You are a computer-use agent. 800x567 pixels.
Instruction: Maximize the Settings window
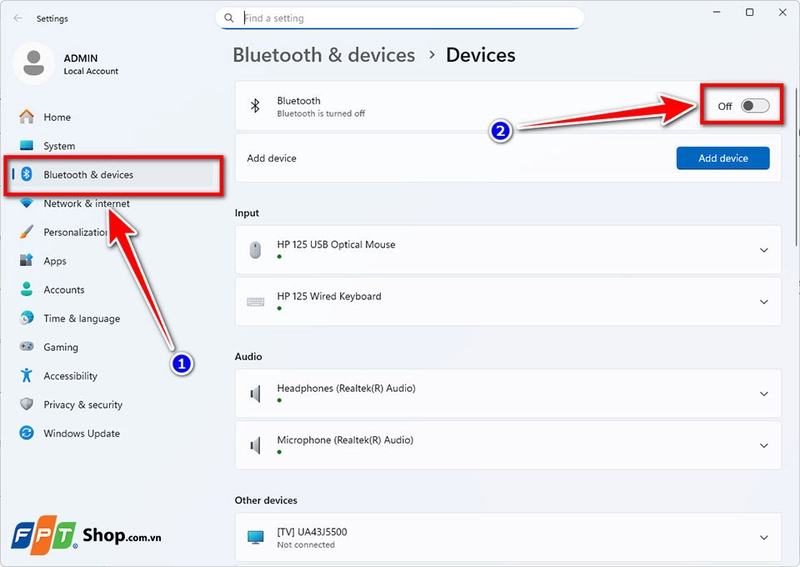click(x=749, y=12)
